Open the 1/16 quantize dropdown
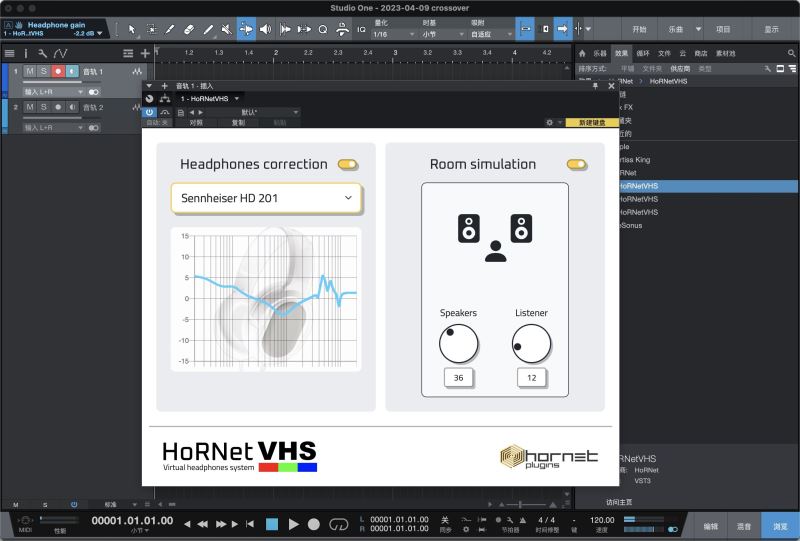Viewport: 800px width, 541px height. pos(393,34)
